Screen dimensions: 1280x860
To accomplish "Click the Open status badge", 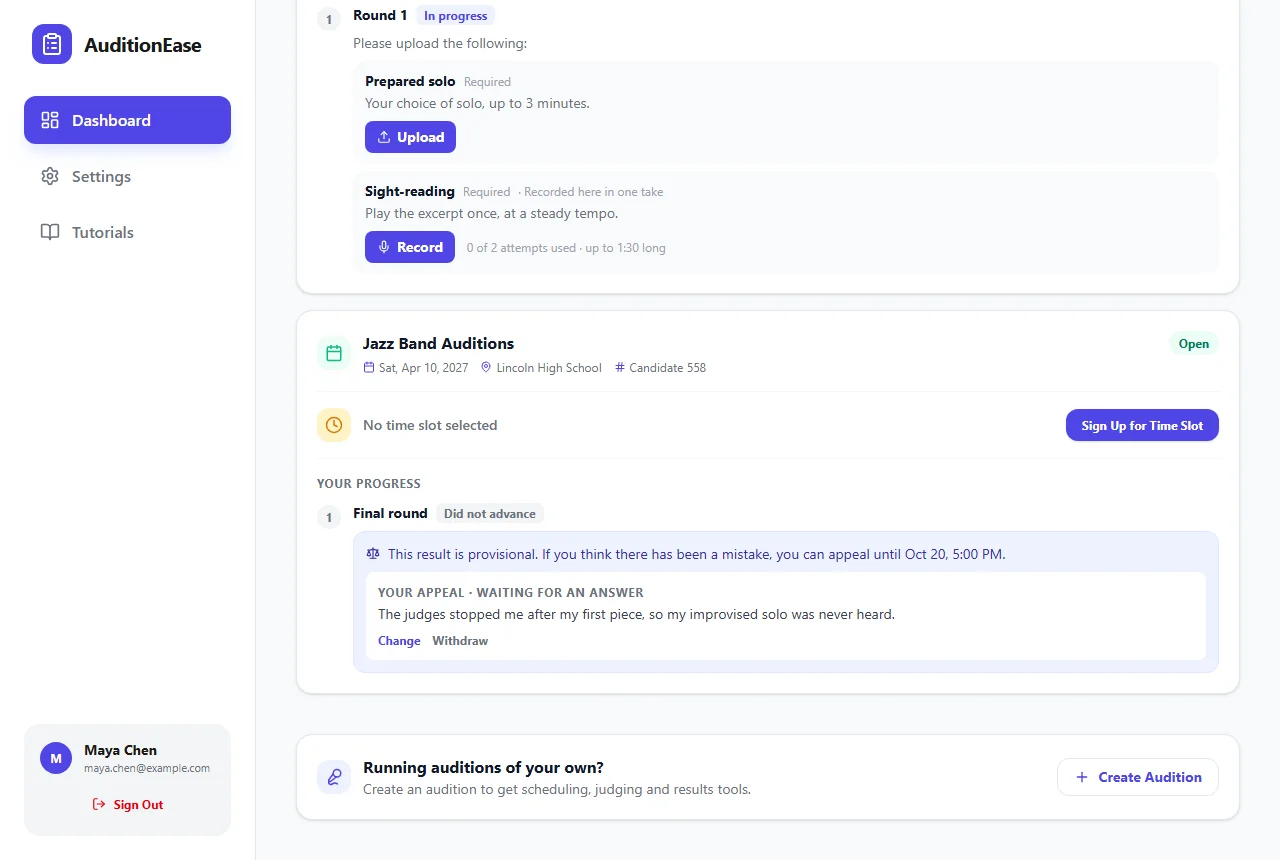I will pos(1194,343).
